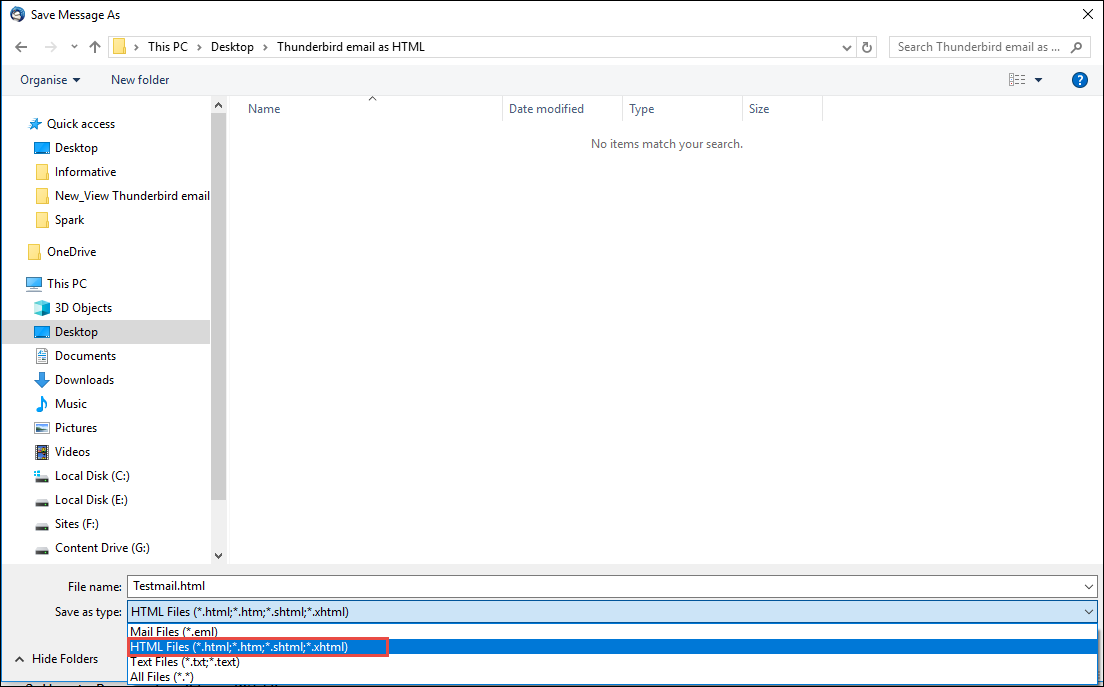Open the Music folder in sidebar
This screenshot has height=687, width=1104.
70,404
